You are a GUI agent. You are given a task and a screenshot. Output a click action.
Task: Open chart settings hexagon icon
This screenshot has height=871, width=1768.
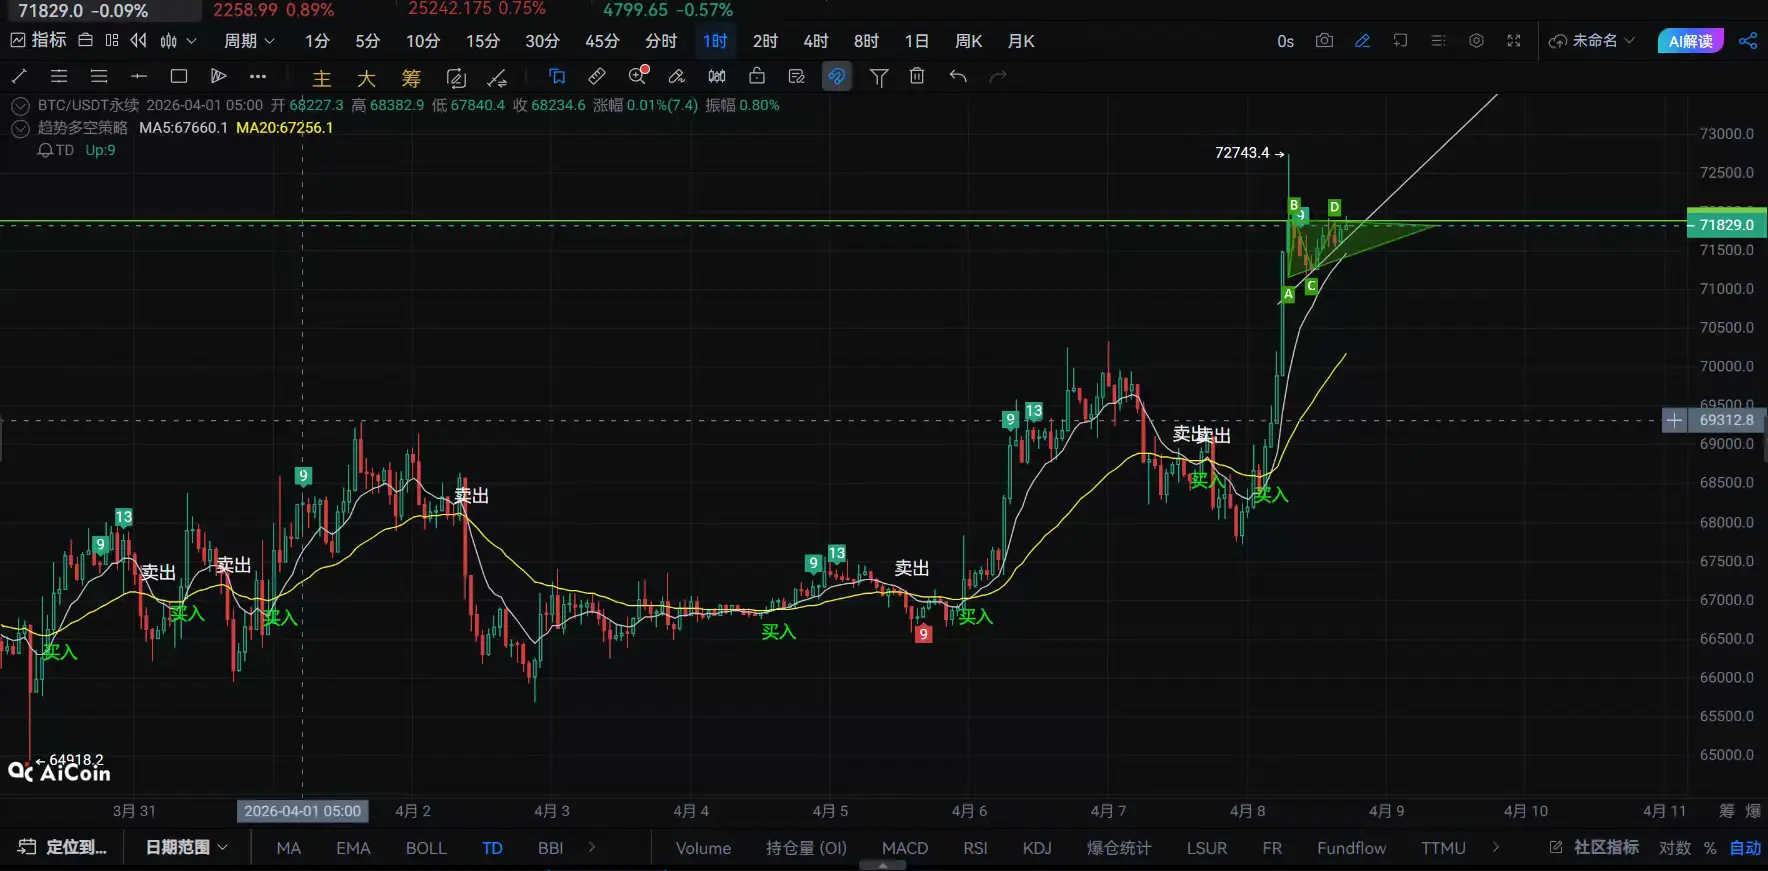[x=1476, y=41]
